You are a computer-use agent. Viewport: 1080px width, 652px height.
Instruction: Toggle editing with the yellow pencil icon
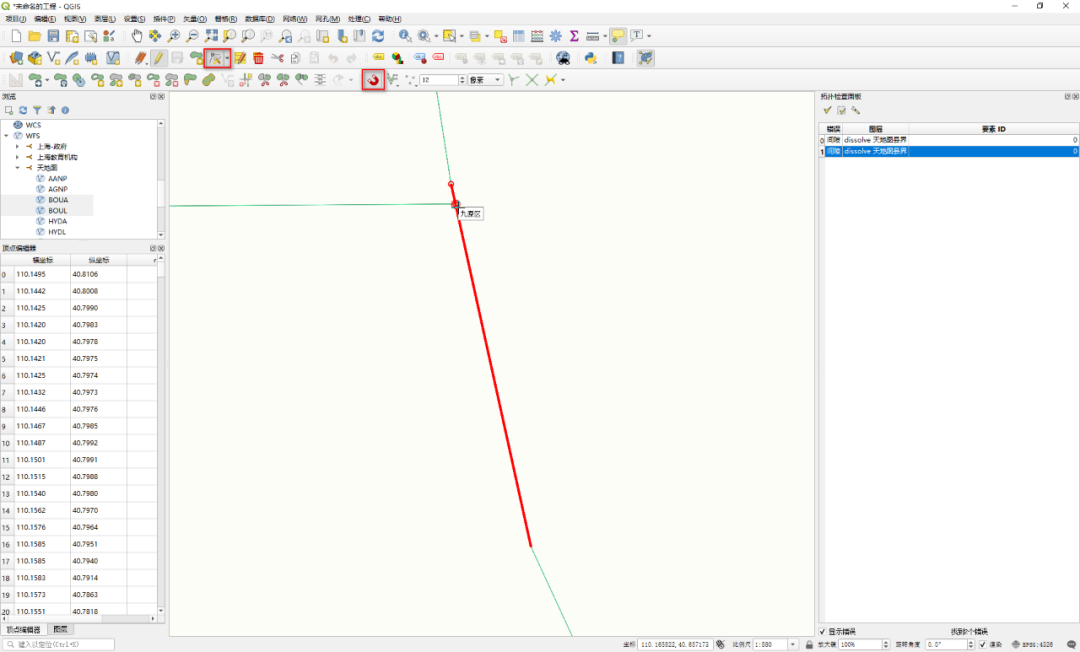(158, 57)
